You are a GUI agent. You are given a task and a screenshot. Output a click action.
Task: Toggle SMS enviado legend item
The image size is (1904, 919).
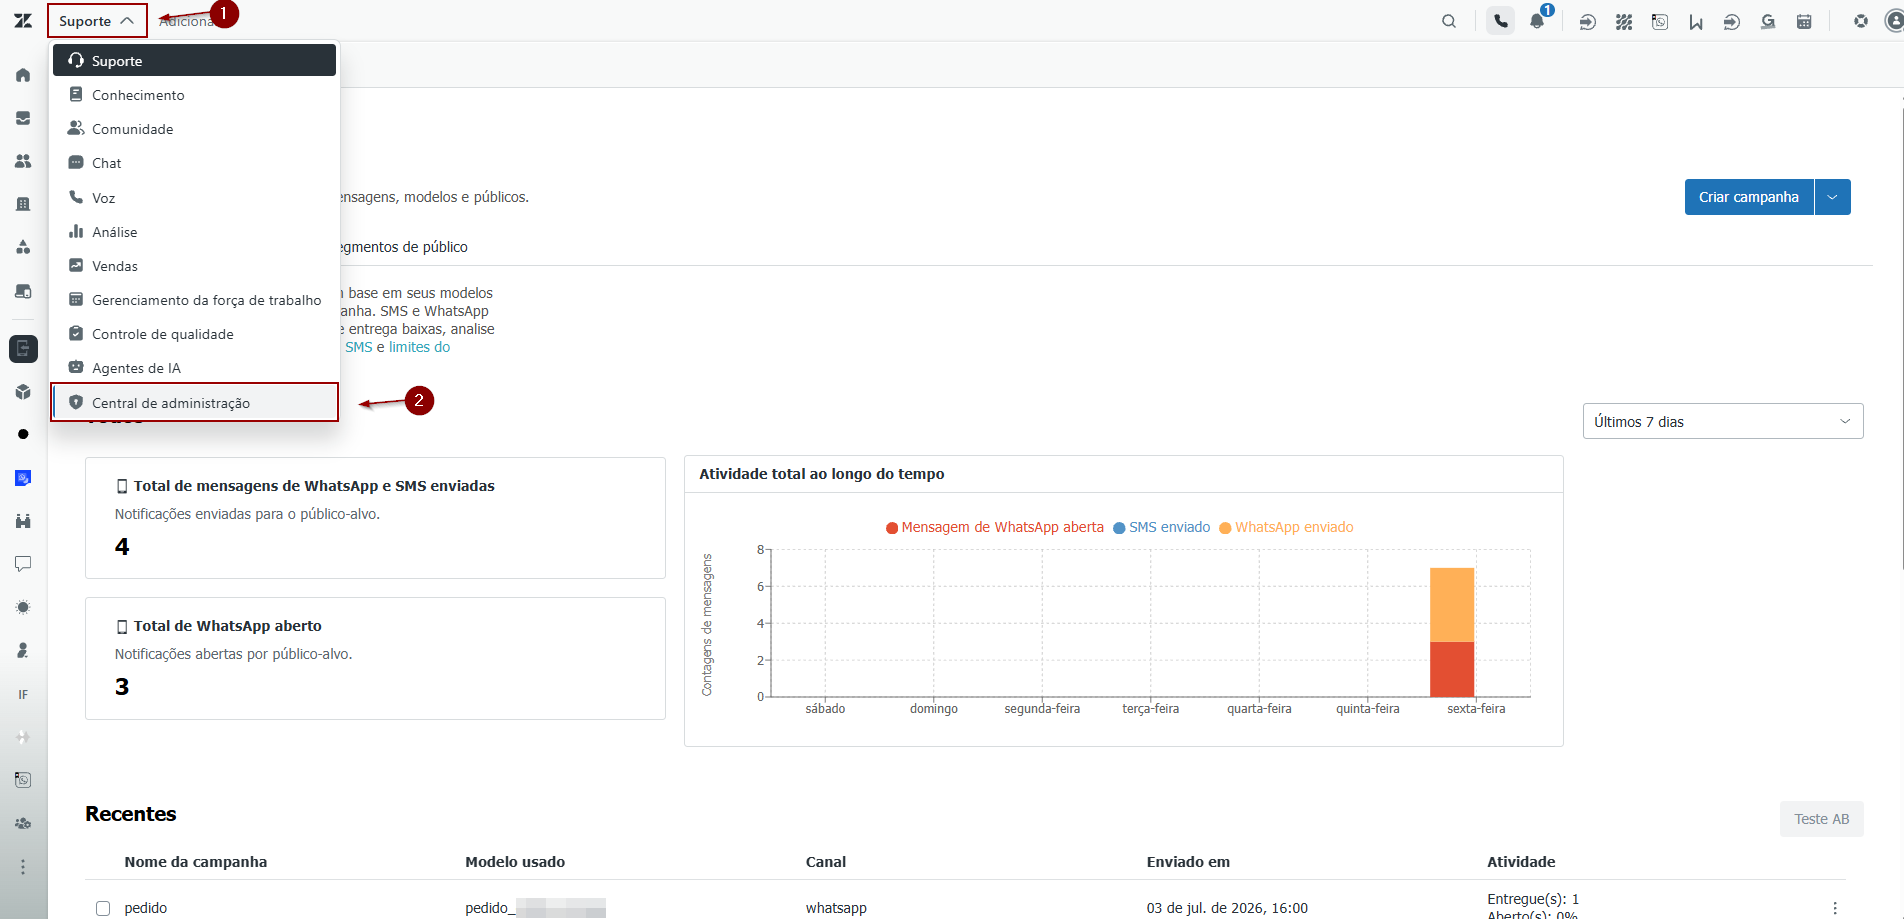pyautogui.click(x=1162, y=527)
